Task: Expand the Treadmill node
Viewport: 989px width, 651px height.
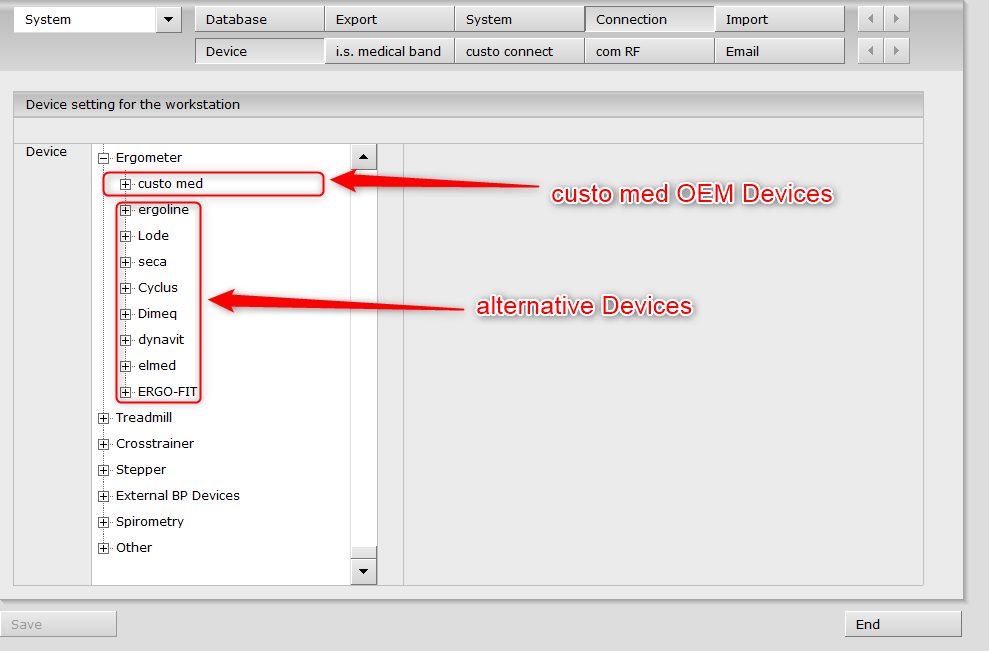Action: click(x=103, y=418)
